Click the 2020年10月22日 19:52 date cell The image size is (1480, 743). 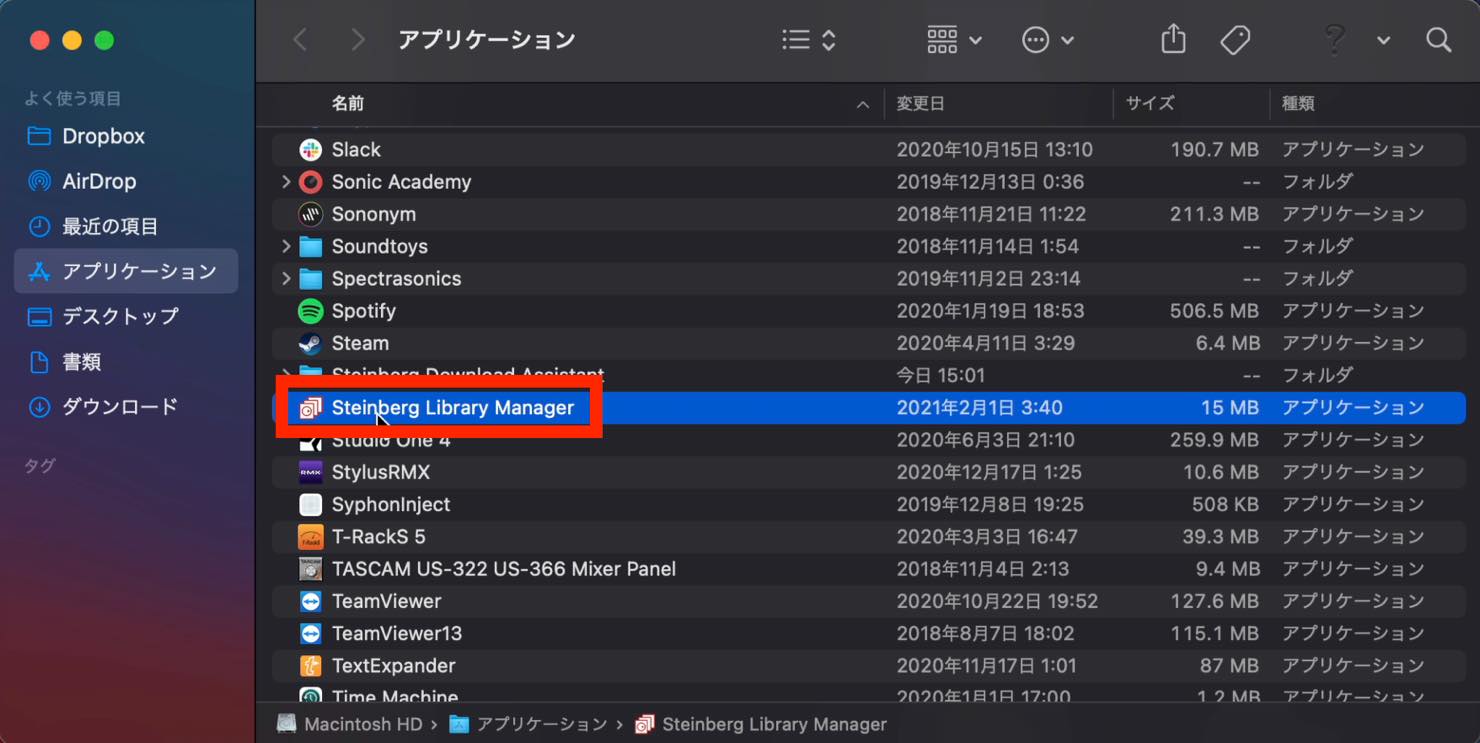point(997,601)
